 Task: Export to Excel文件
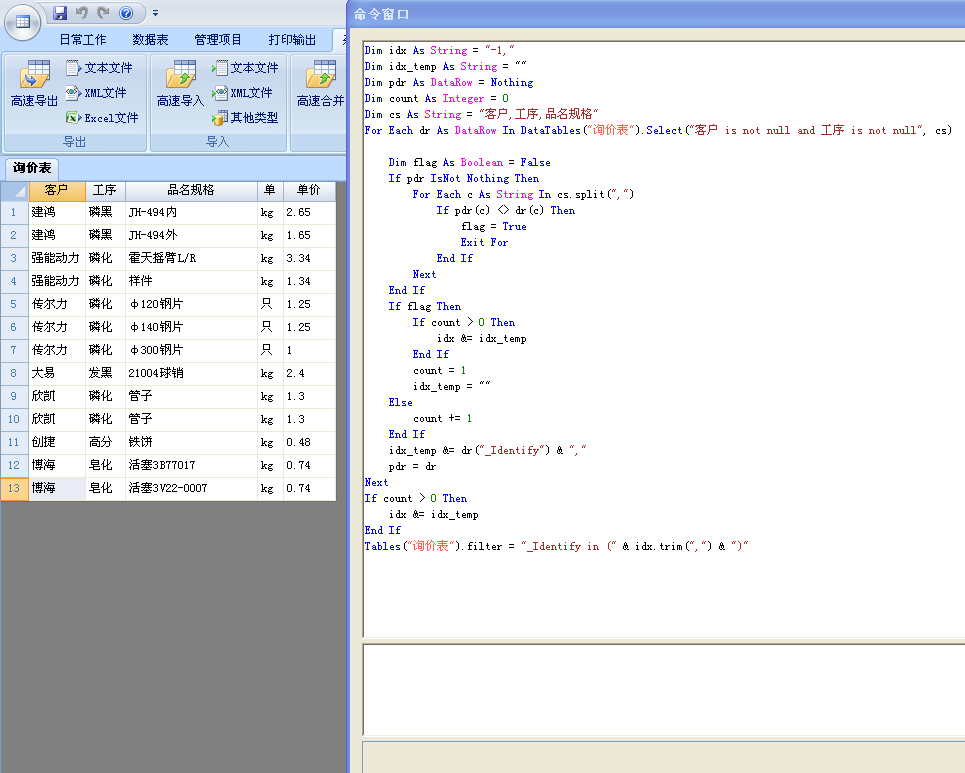(102, 118)
